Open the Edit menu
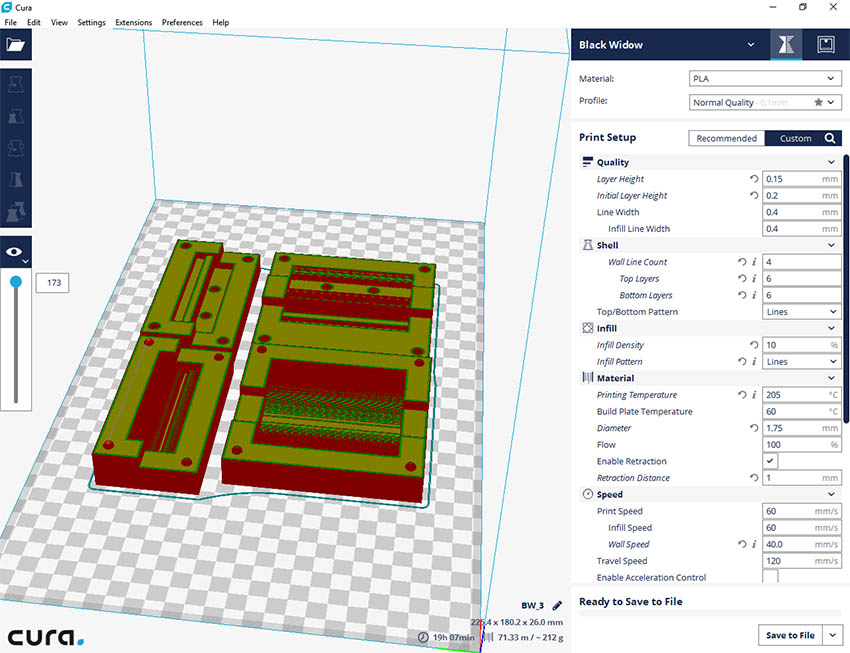 pyautogui.click(x=34, y=22)
